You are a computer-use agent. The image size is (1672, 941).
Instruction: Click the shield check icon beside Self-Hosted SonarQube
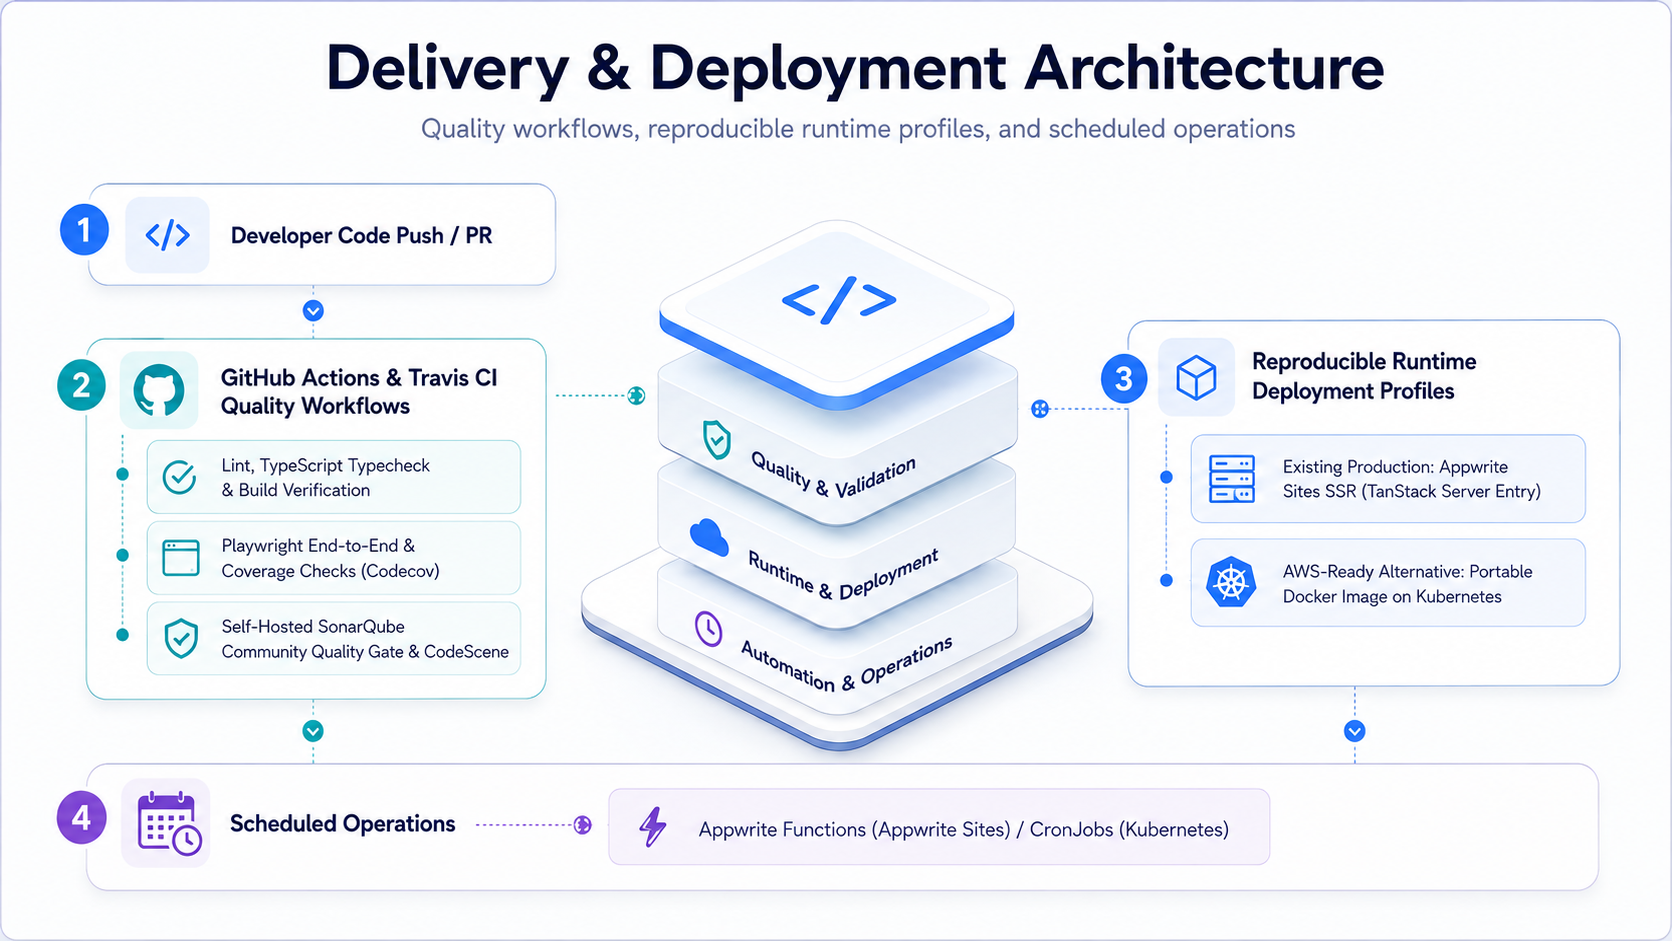pos(181,638)
